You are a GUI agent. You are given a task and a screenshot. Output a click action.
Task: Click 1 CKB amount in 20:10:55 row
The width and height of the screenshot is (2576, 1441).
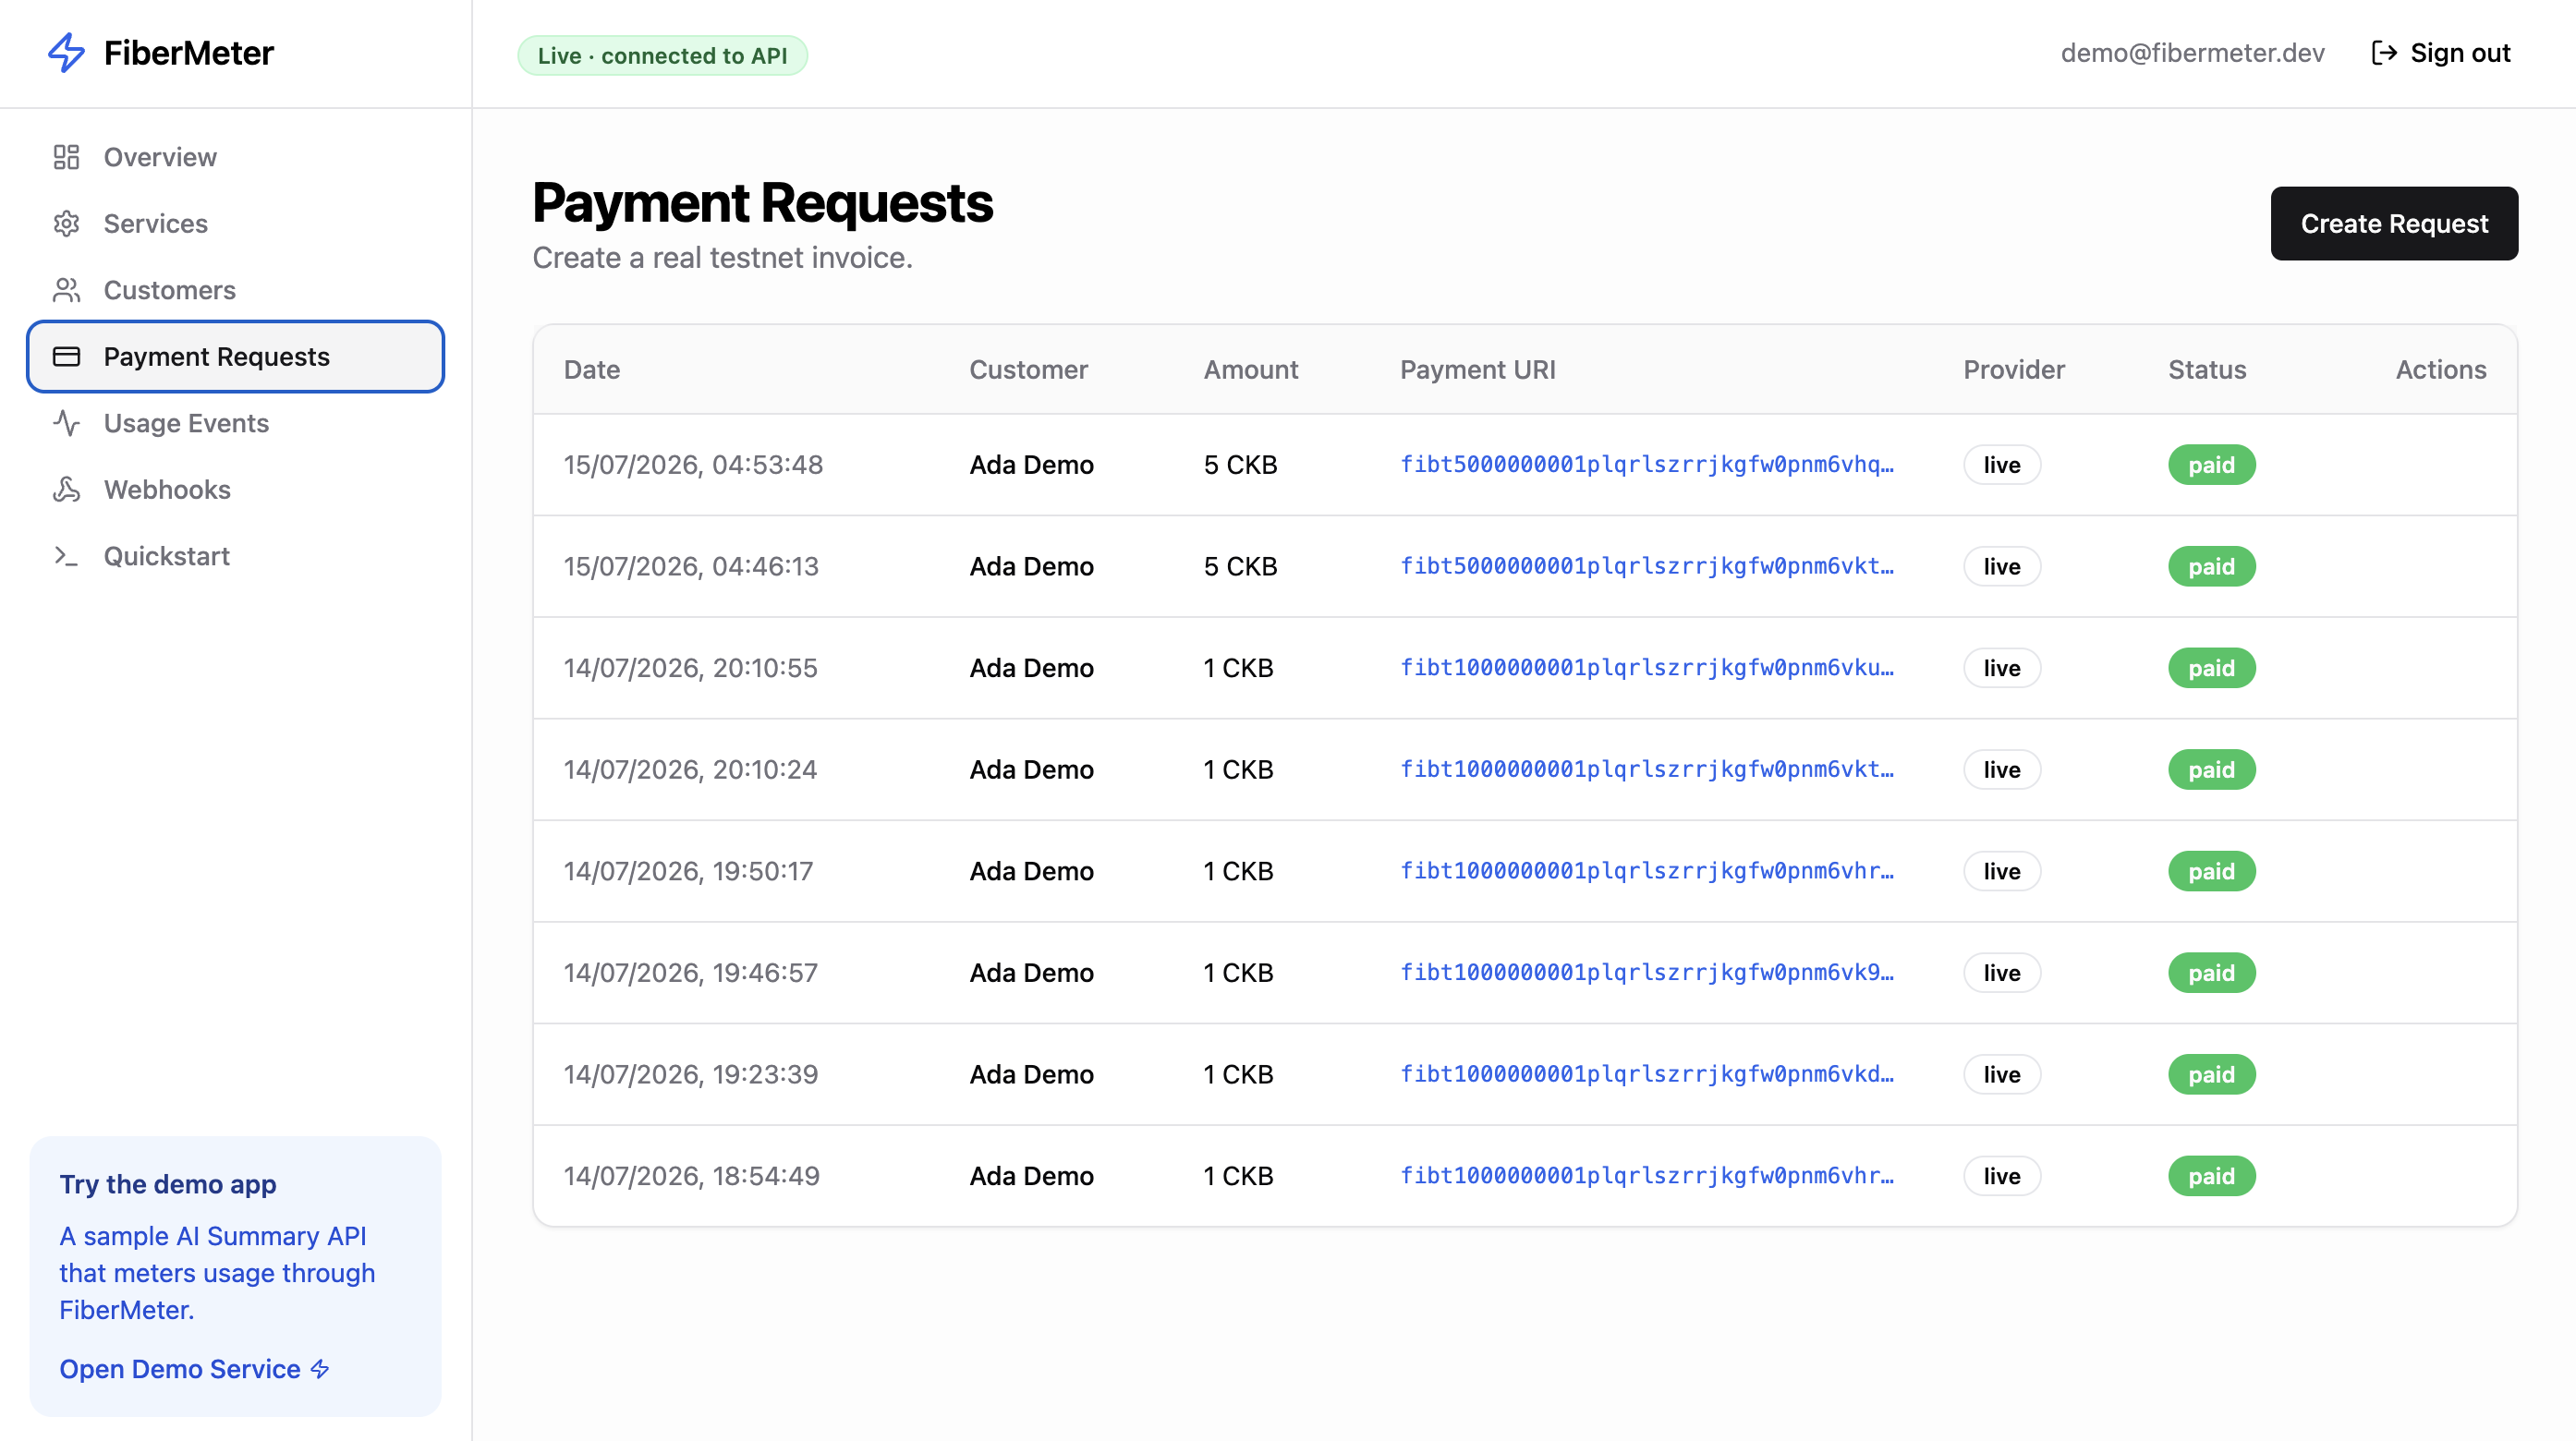tap(1238, 668)
